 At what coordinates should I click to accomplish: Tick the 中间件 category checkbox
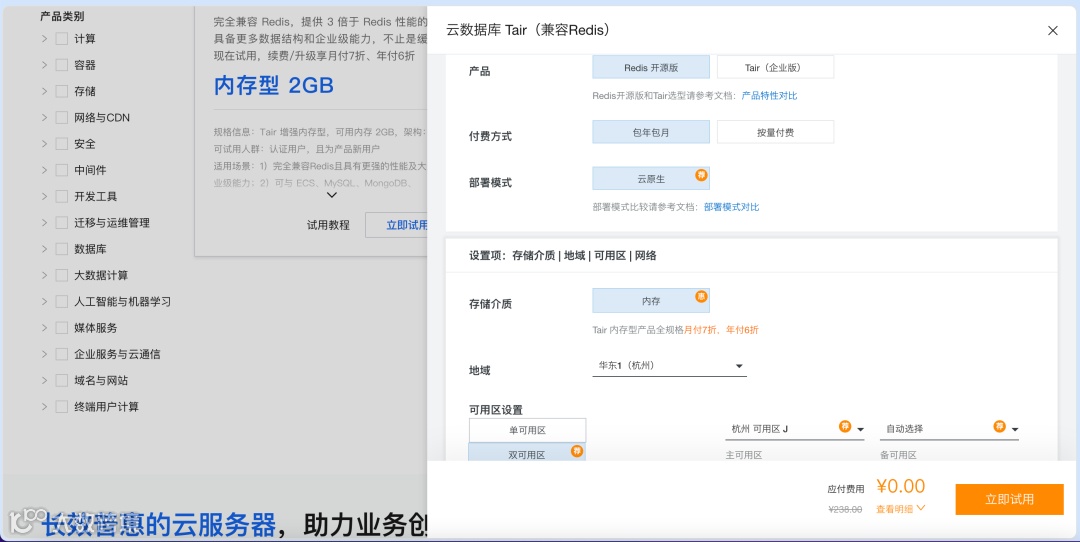tap(62, 169)
